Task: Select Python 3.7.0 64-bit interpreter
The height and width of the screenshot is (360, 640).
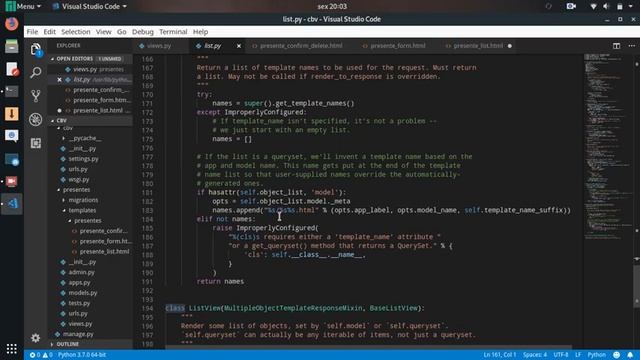Action: pos(82,355)
